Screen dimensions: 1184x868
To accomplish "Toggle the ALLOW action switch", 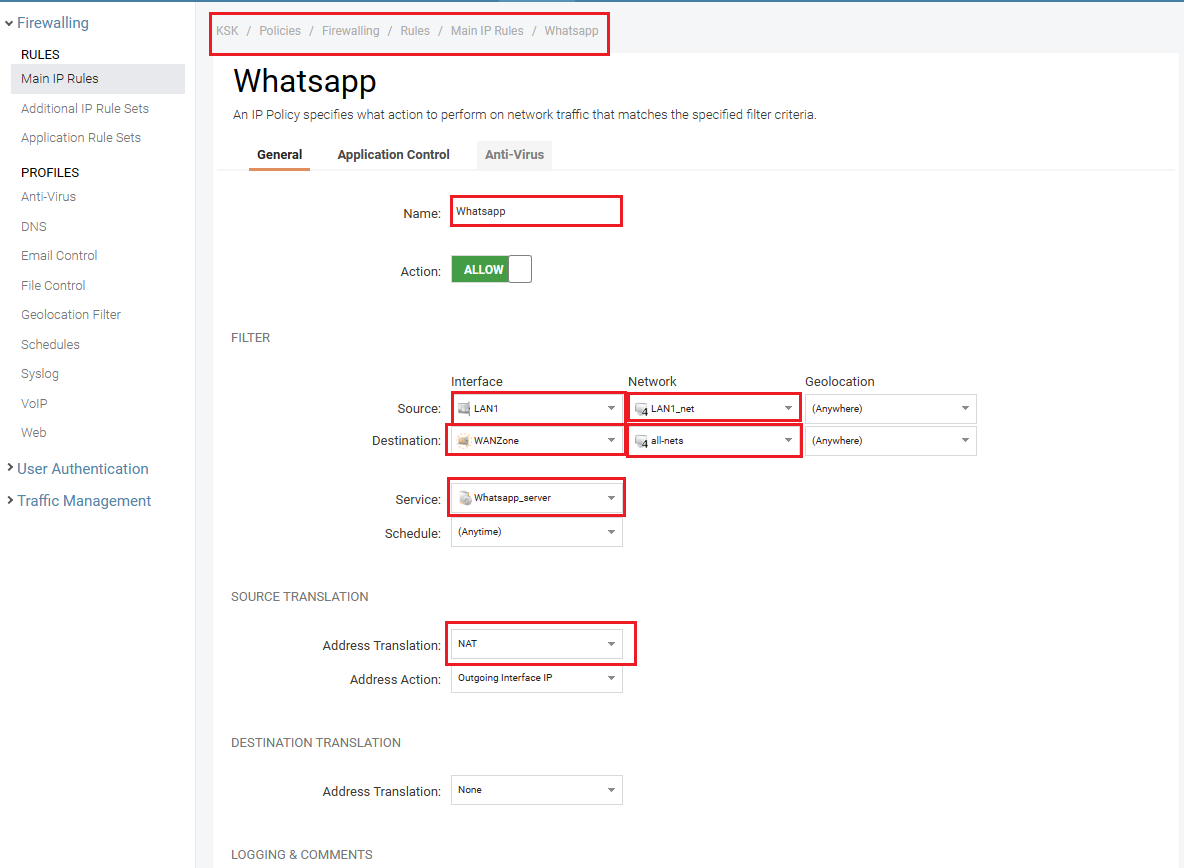I will click(491, 270).
